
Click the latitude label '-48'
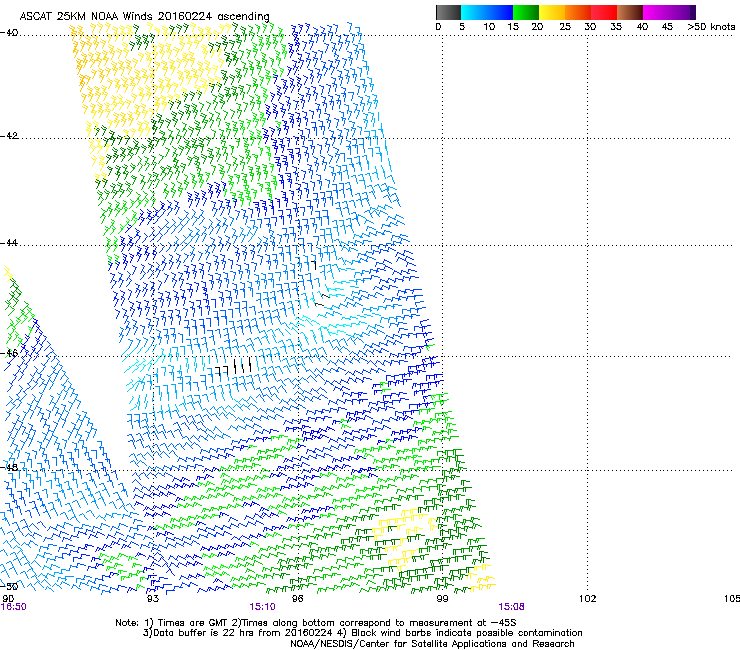click(x=9, y=467)
